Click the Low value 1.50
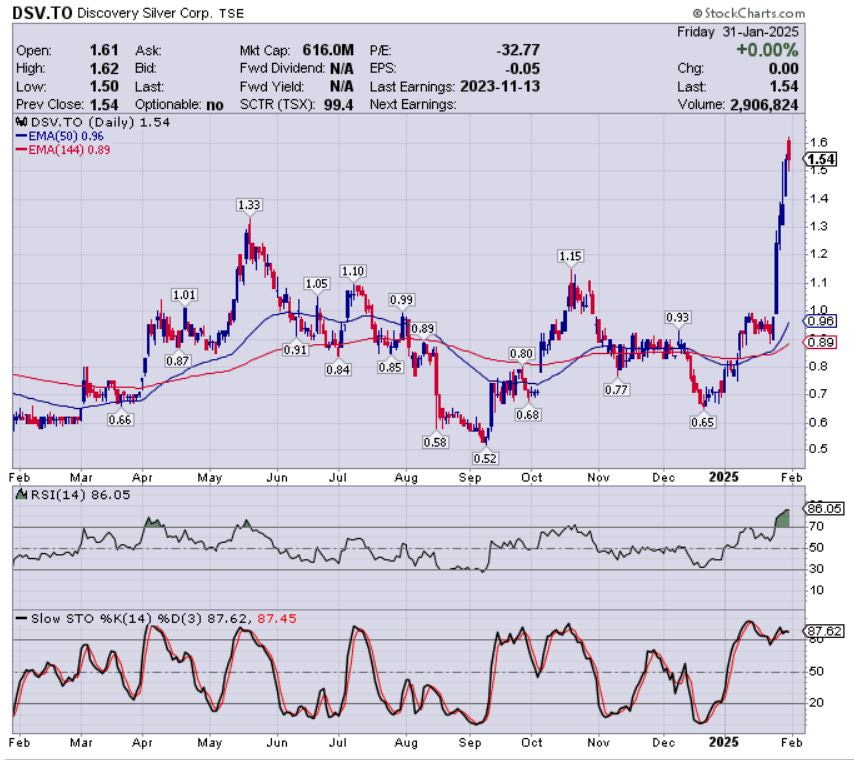854x760 pixels. (104, 87)
